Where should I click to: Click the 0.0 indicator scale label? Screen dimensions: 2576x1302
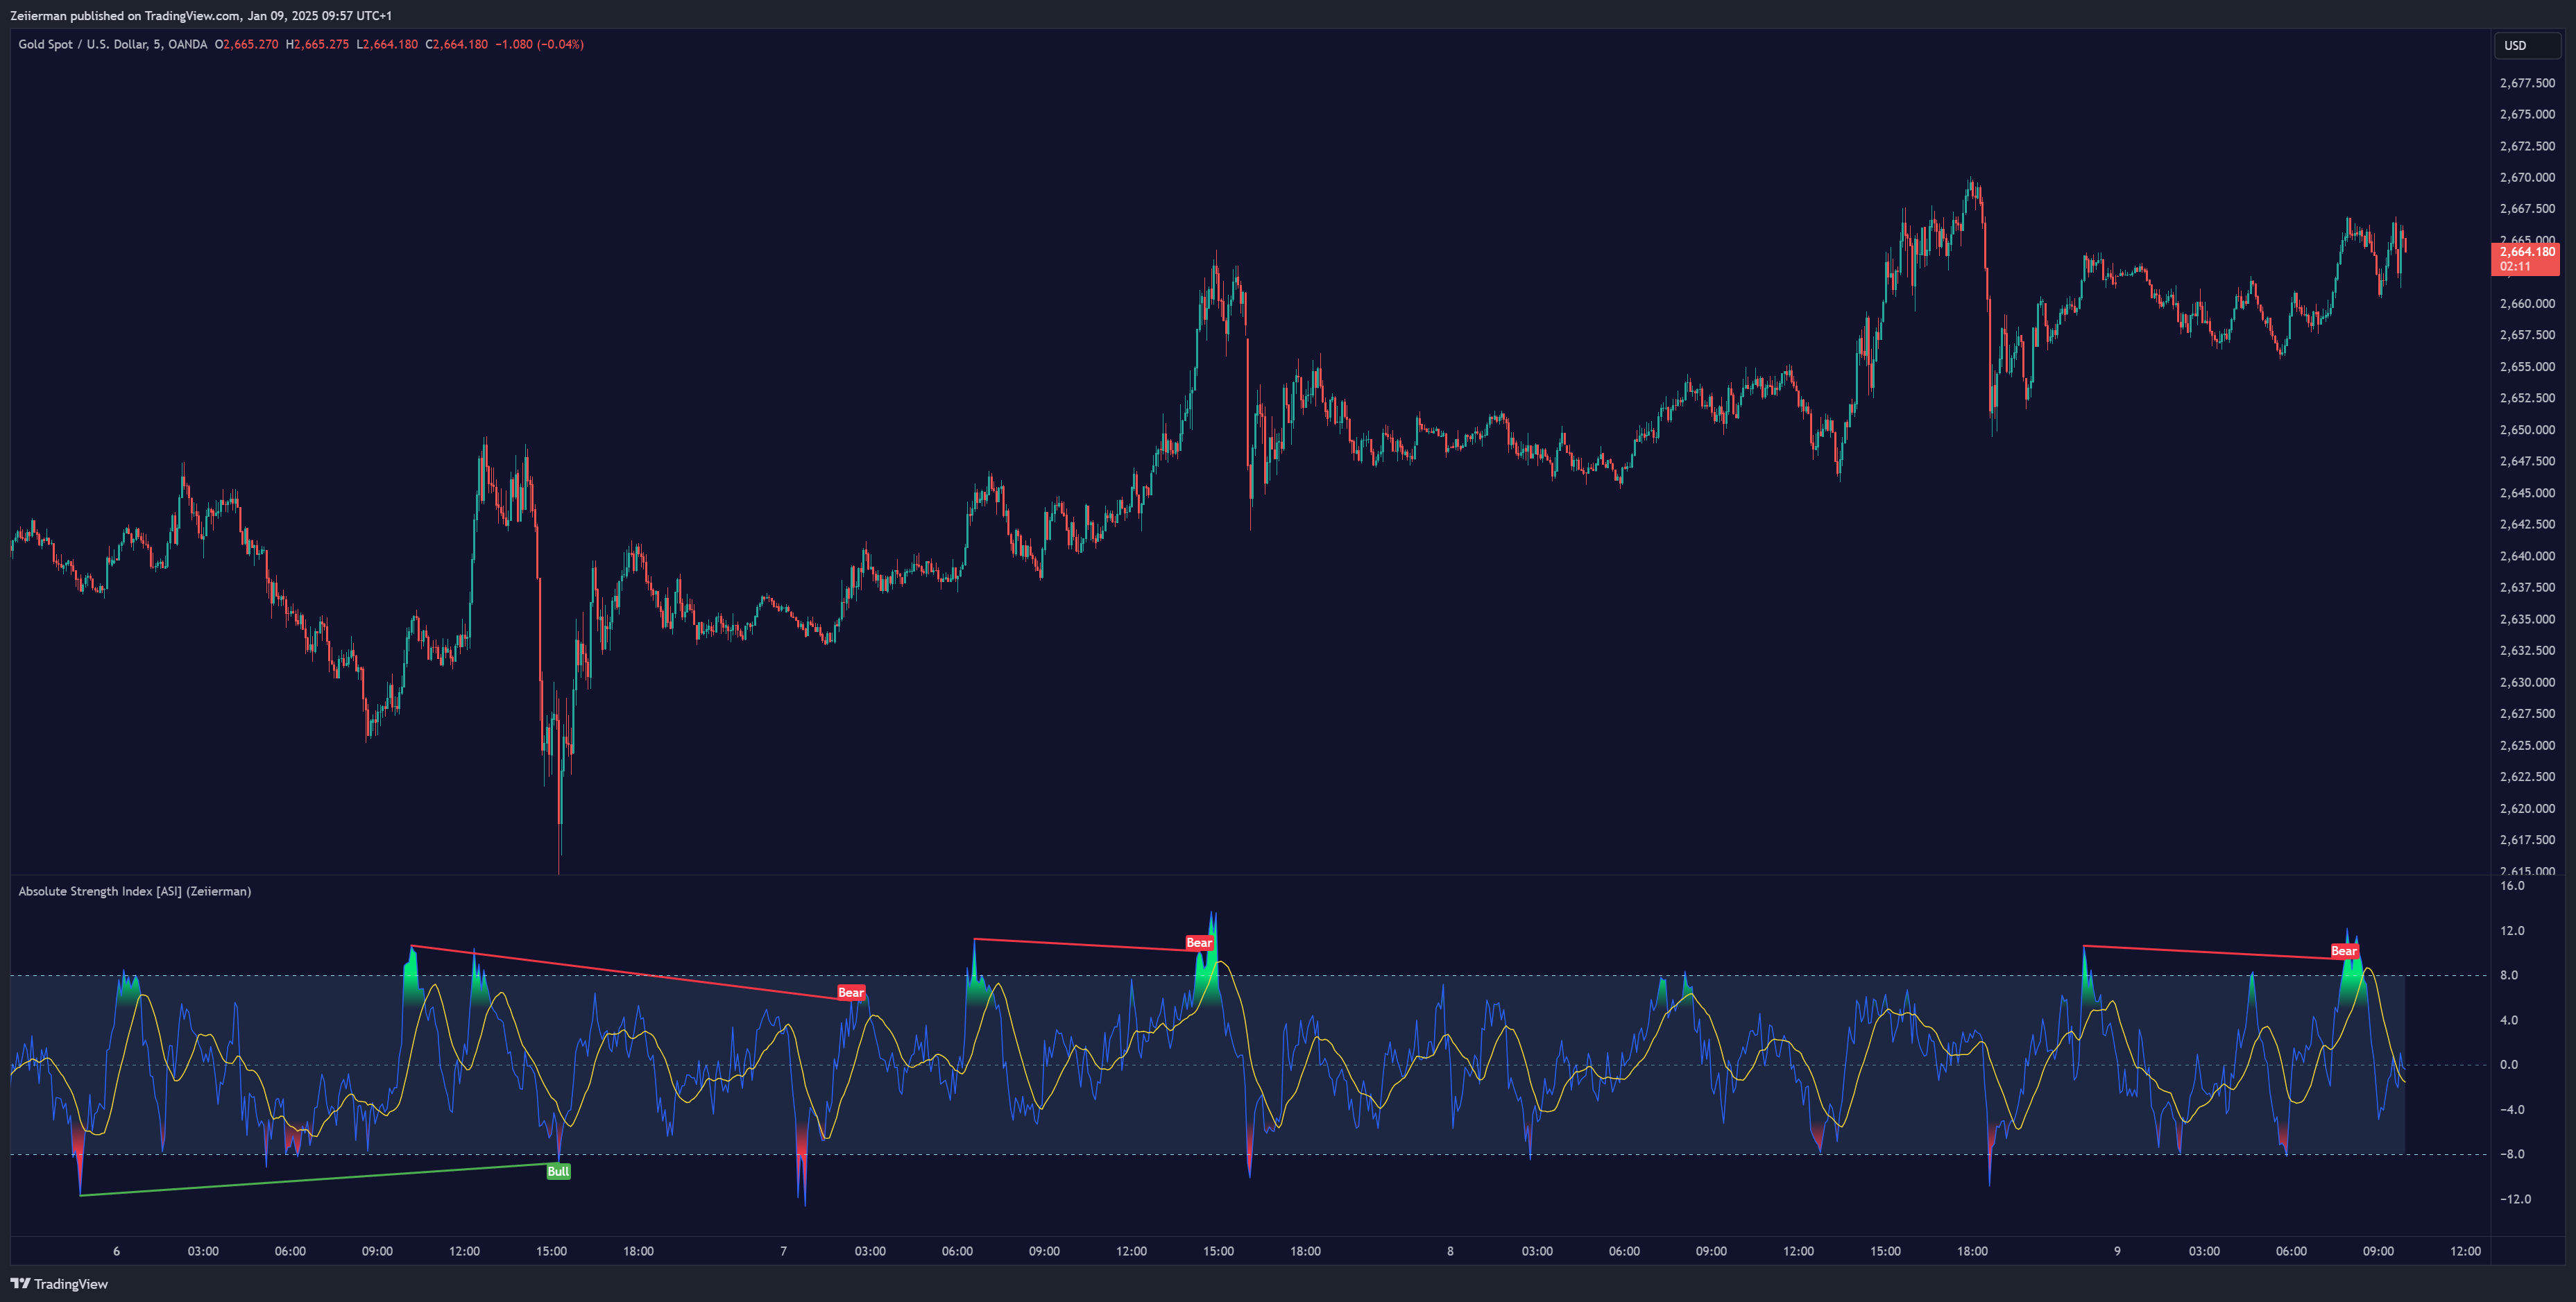click(x=2509, y=1065)
